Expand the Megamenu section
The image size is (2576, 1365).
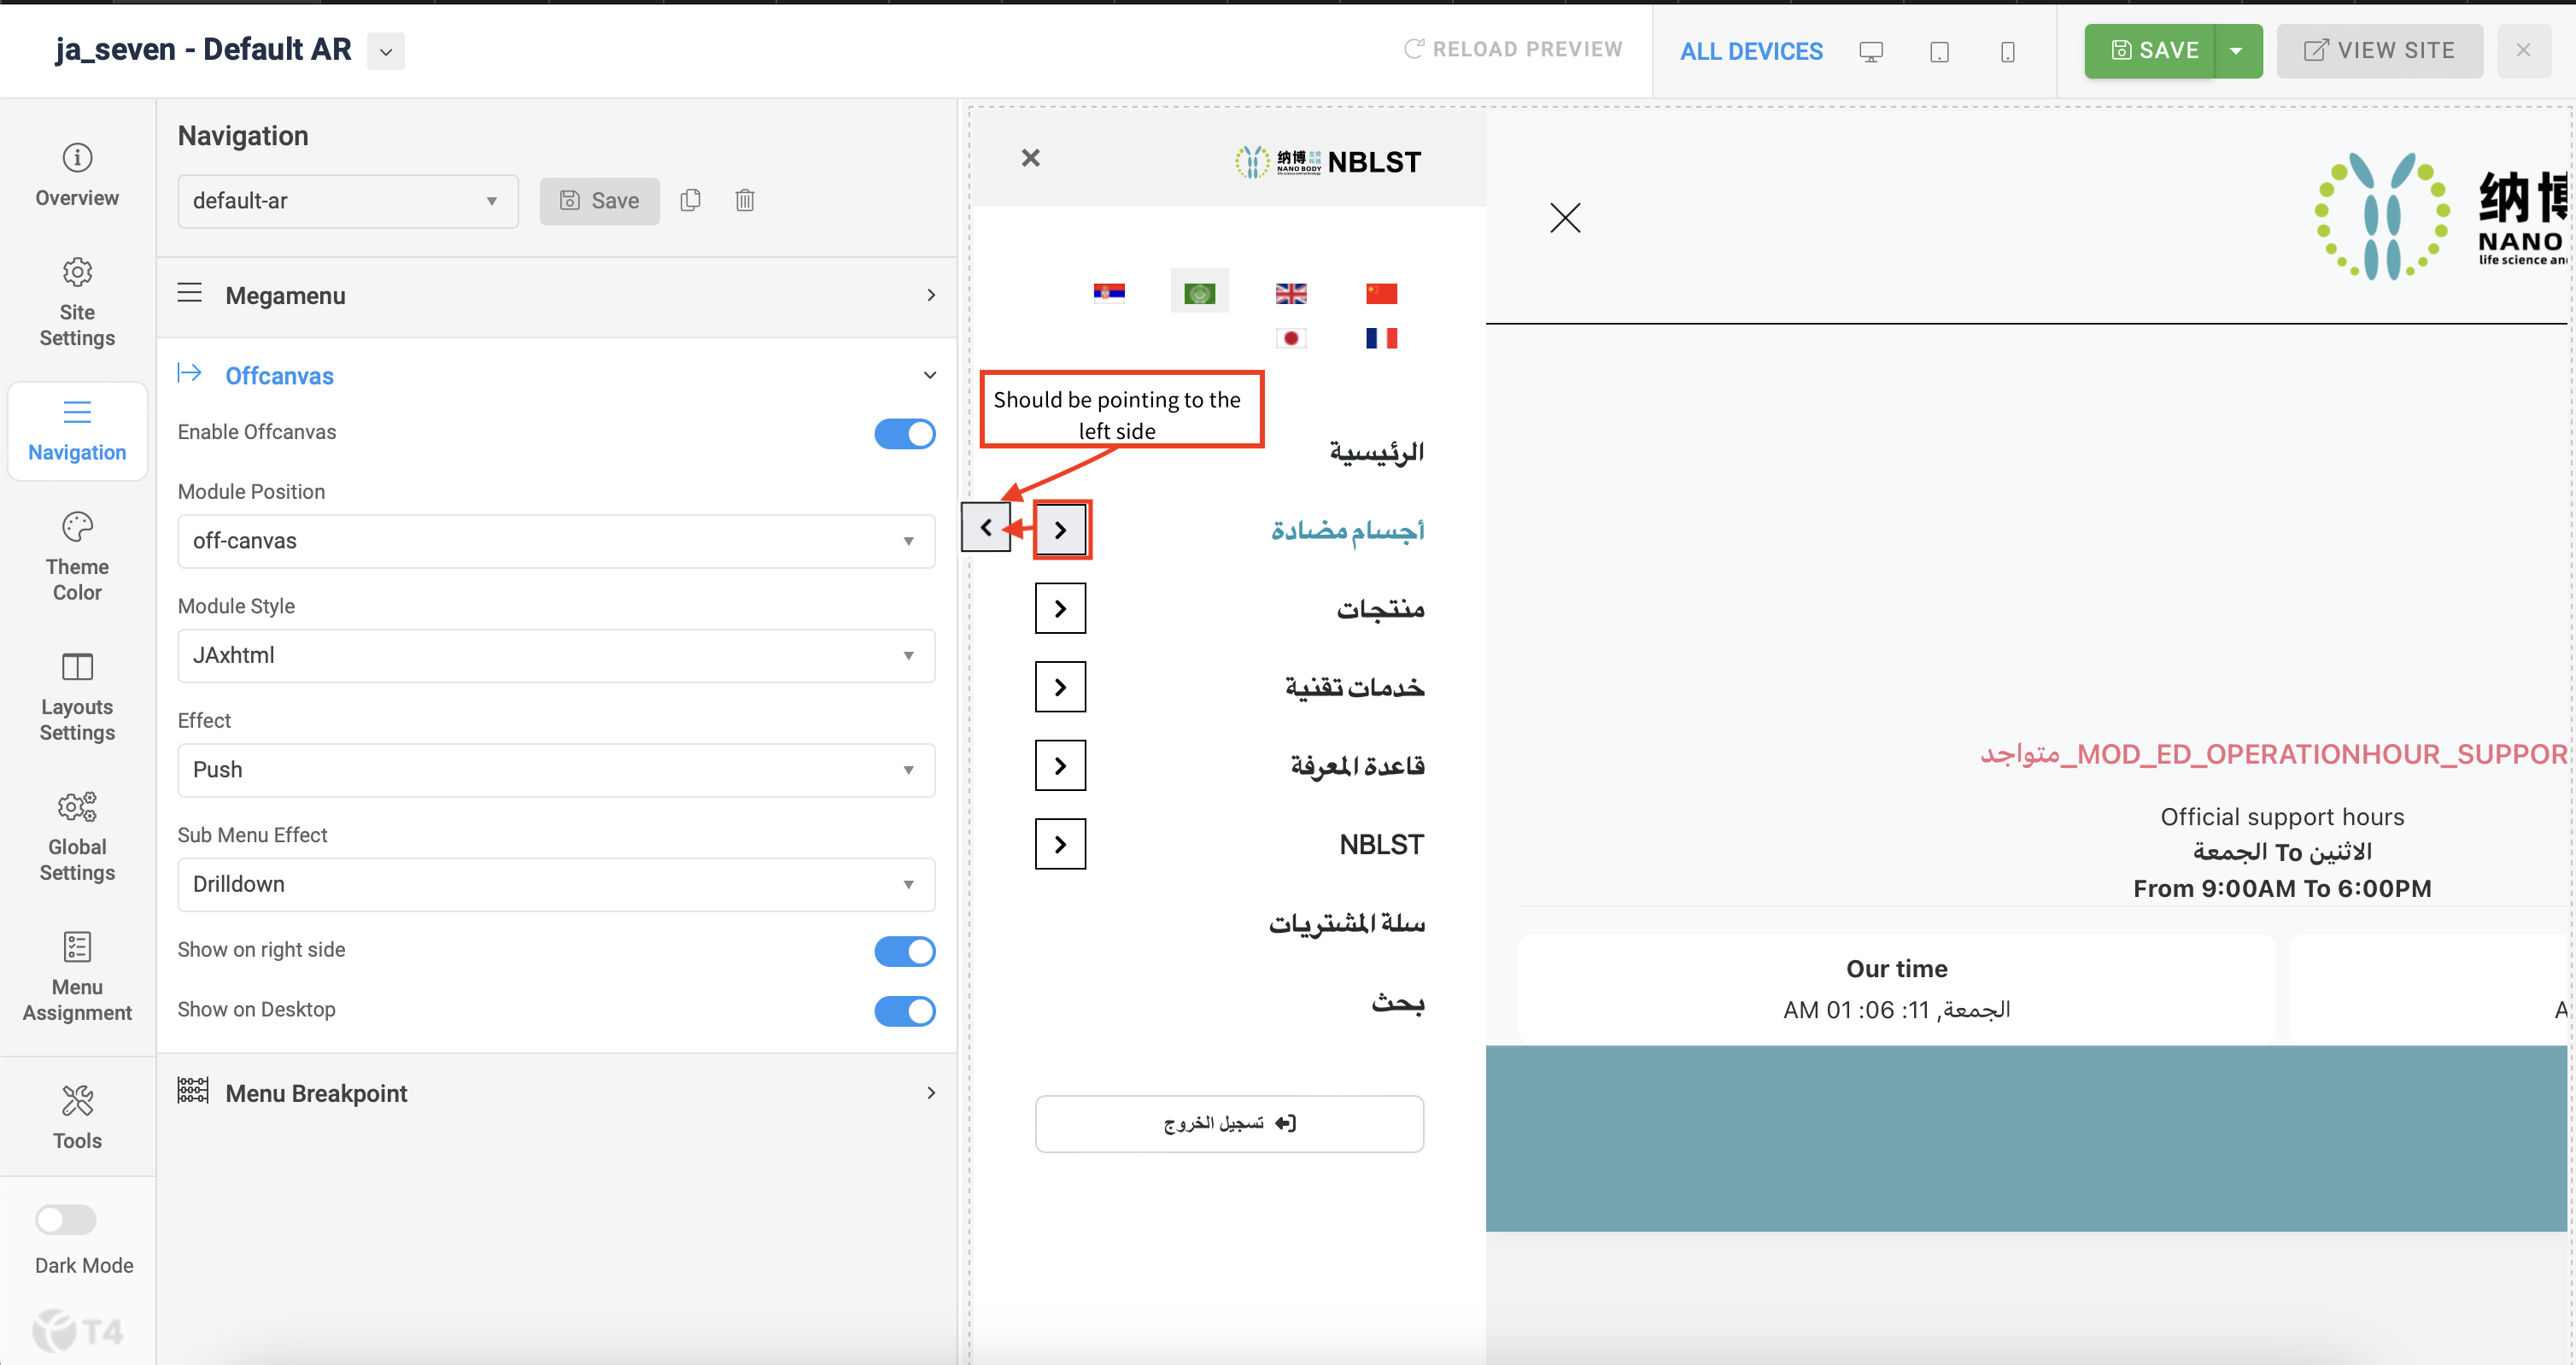tap(556, 295)
